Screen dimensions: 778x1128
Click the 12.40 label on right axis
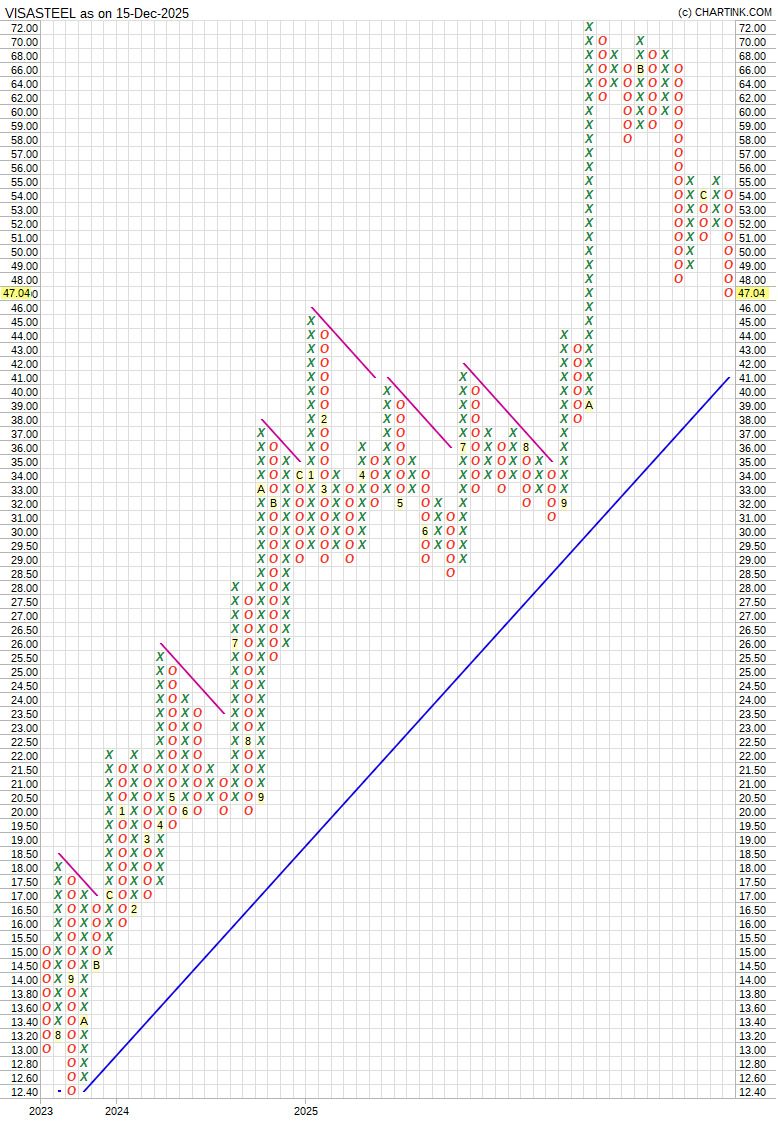click(x=752, y=1092)
